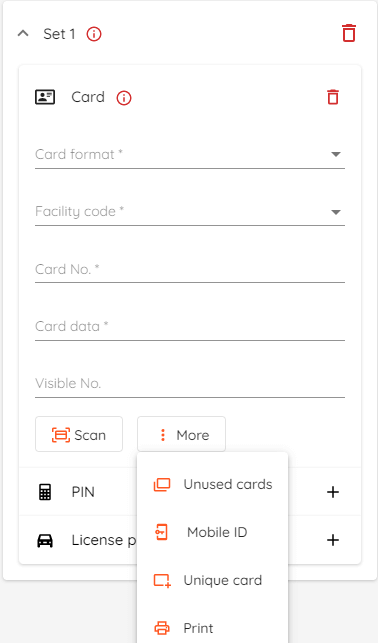378x643 pixels.
Task: Add a PIN using its plus icon
Action: tap(333, 492)
